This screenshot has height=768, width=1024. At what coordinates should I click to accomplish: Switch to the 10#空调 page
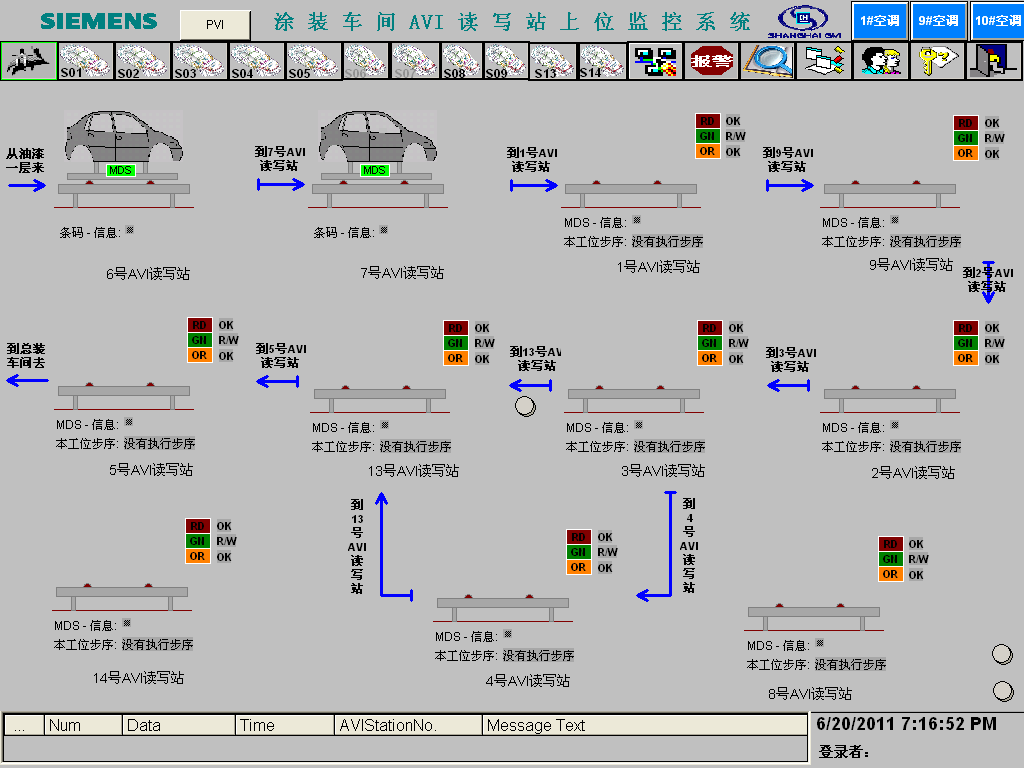[996, 20]
